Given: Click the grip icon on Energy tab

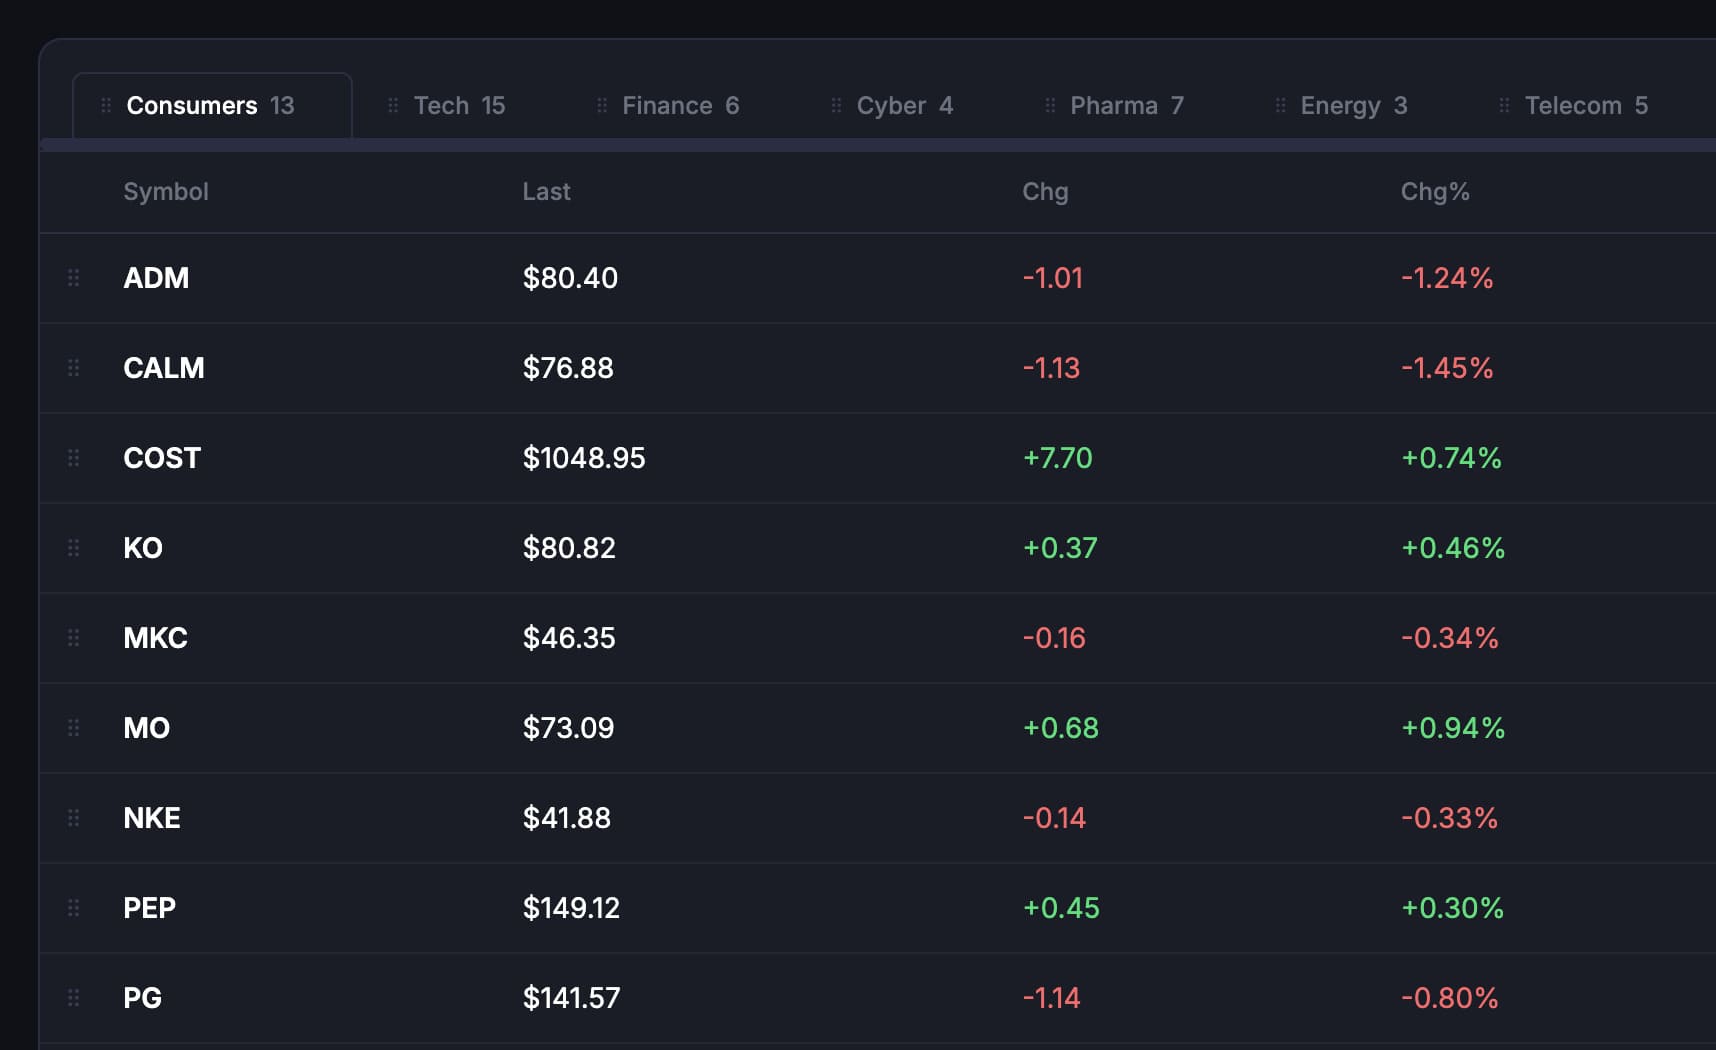Looking at the screenshot, I should pos(1280,105).
